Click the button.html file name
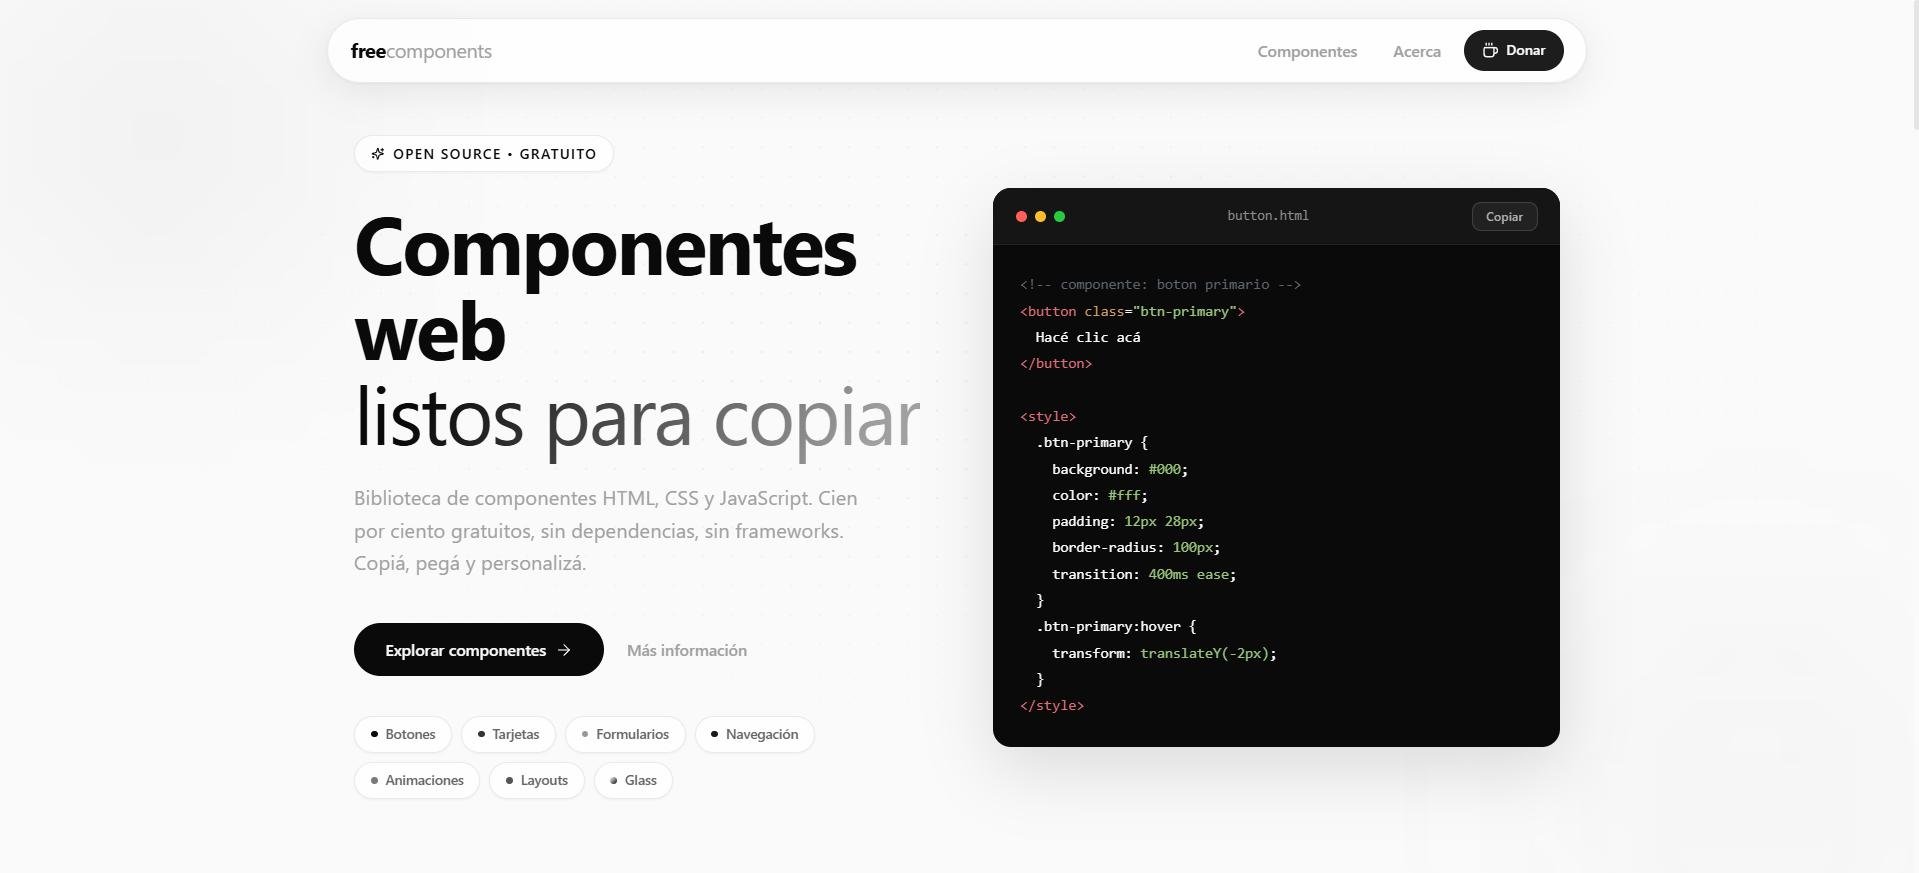This screenshot has height=873, width=1919. tap(1268, 216)
